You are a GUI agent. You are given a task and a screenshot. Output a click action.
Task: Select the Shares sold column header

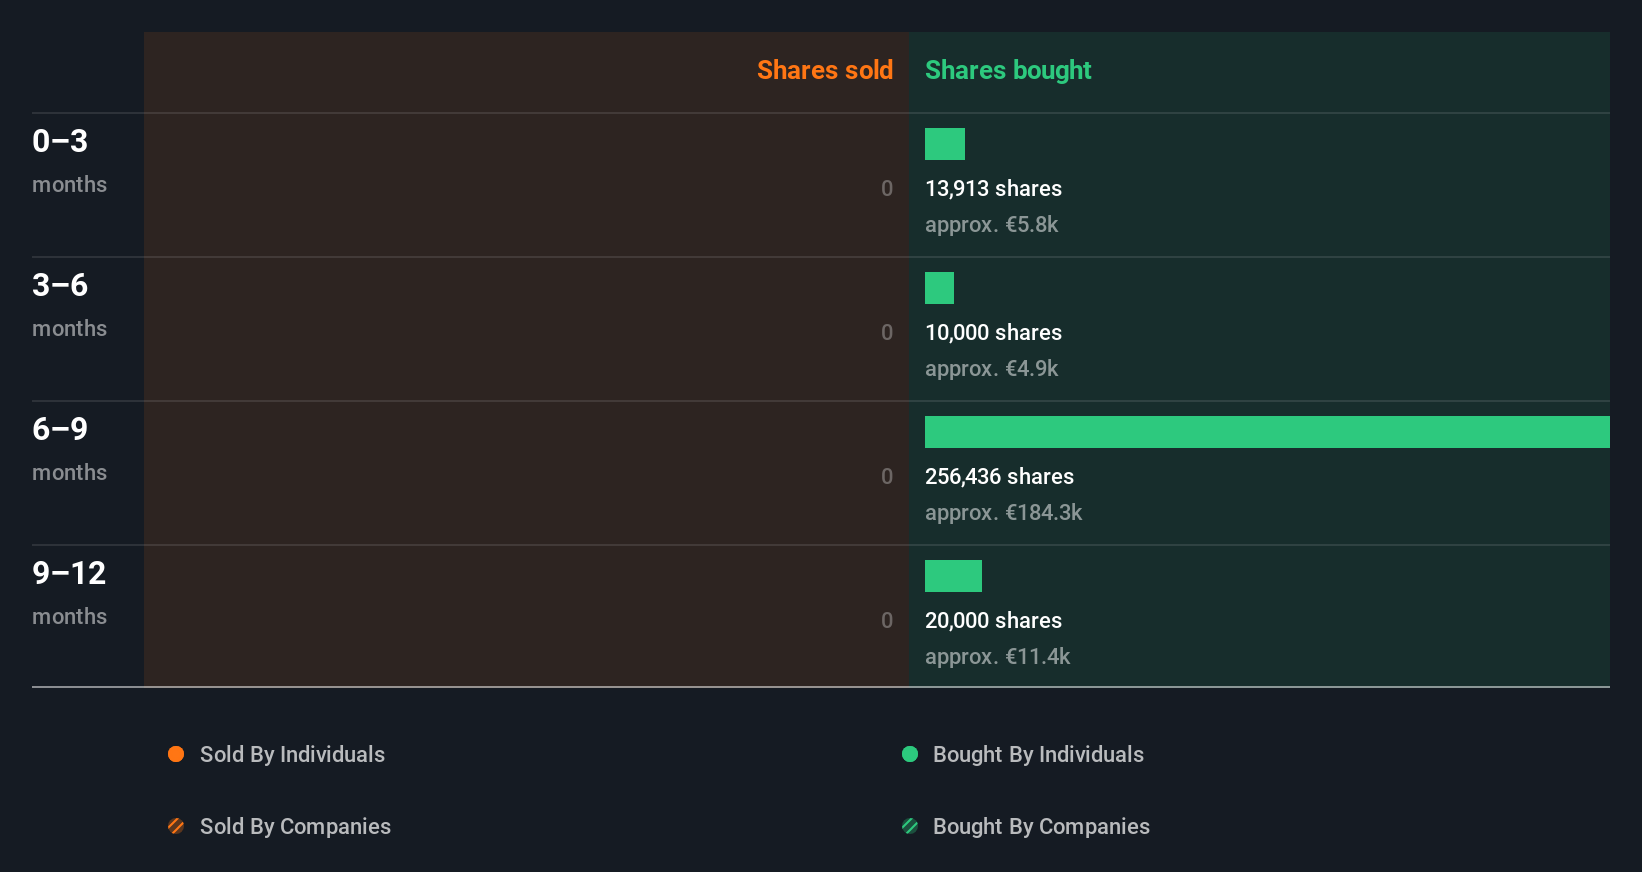pos(824,70)
